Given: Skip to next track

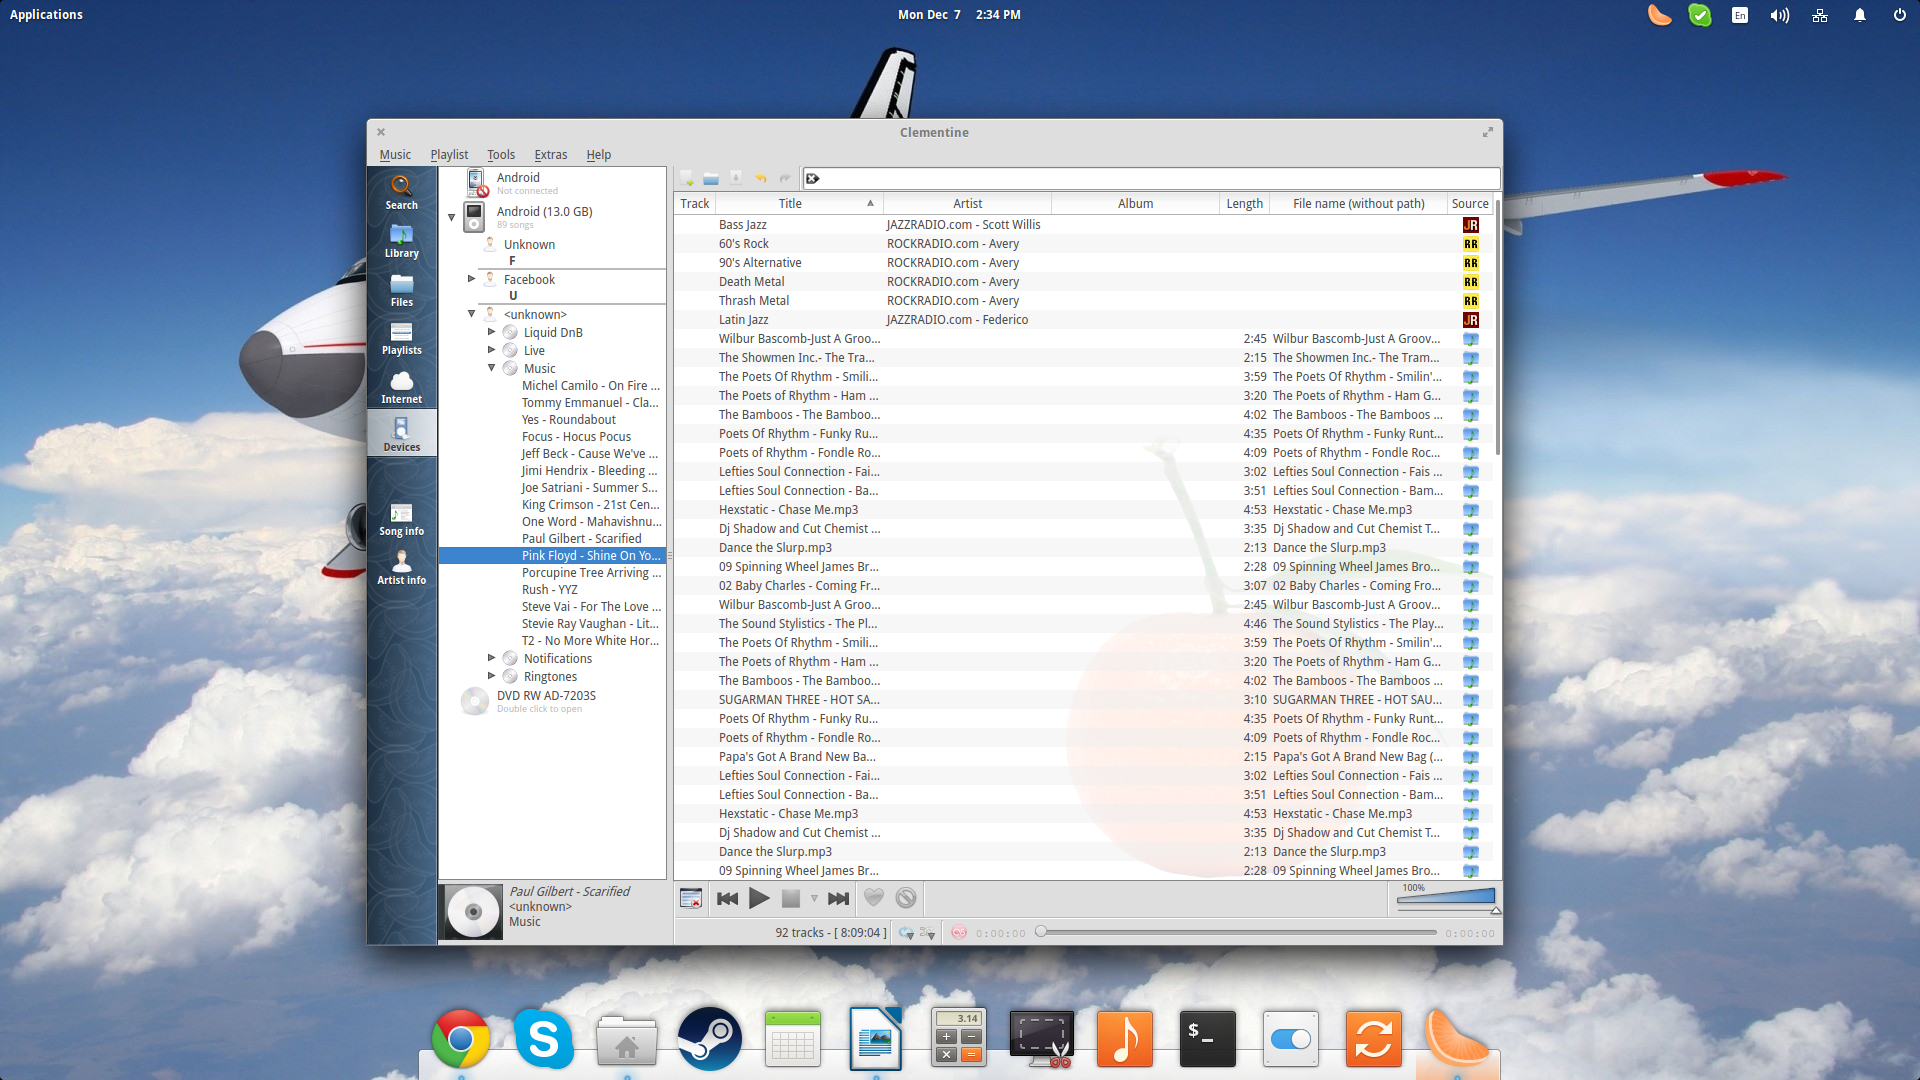Looking at the screenshot, I should (x=838, y=898).
